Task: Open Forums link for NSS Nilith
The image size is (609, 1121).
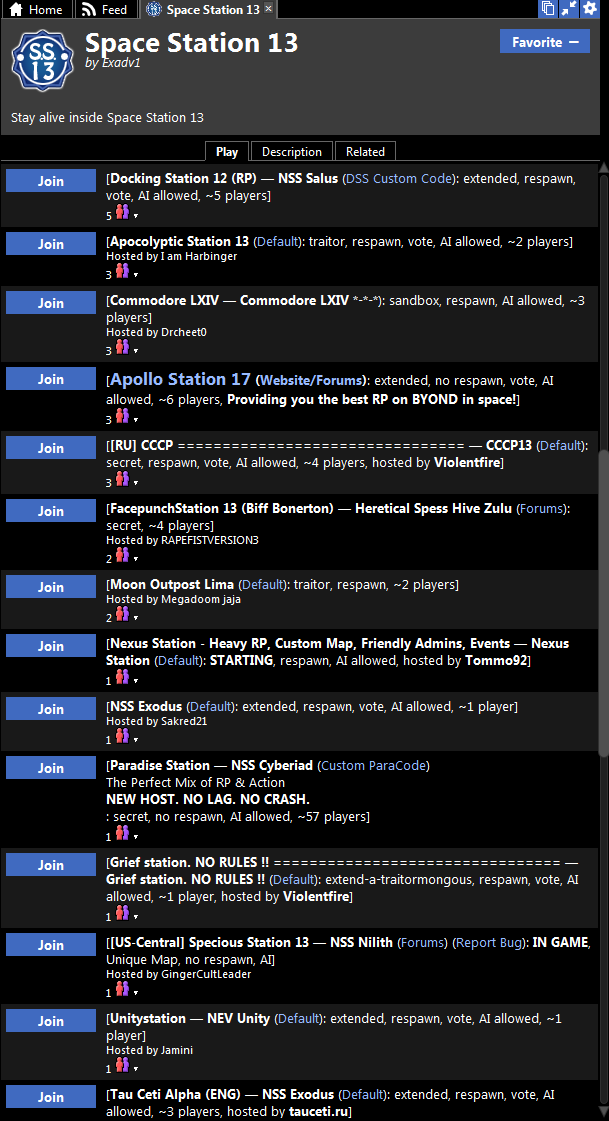Action: [x=422, y=942]
